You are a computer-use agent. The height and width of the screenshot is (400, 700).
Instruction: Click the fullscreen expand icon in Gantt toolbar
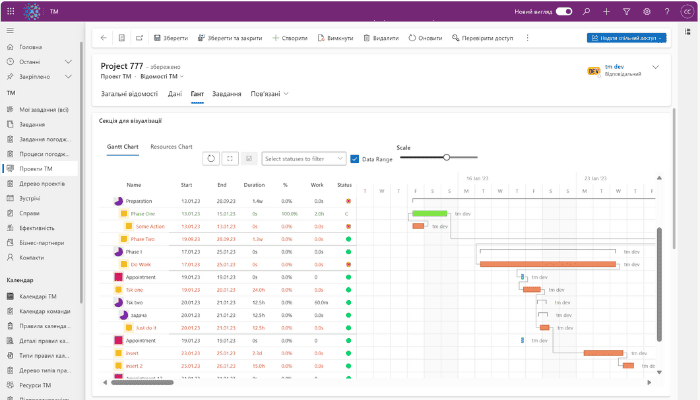(230, 158)
